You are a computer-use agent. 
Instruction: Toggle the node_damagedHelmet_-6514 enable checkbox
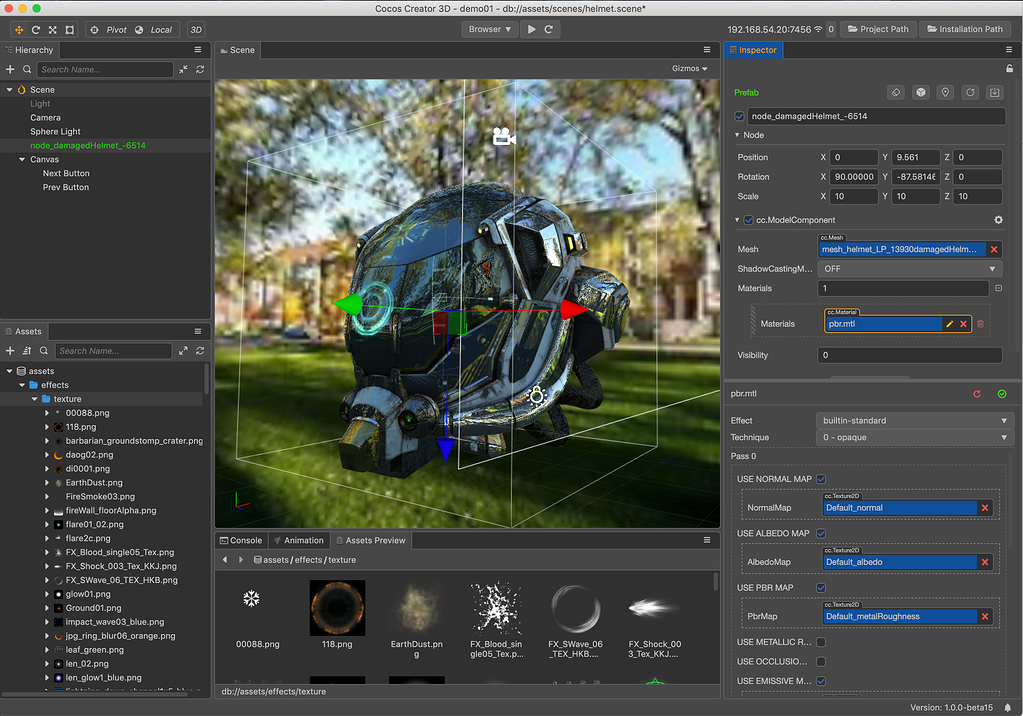pos(737,116)
